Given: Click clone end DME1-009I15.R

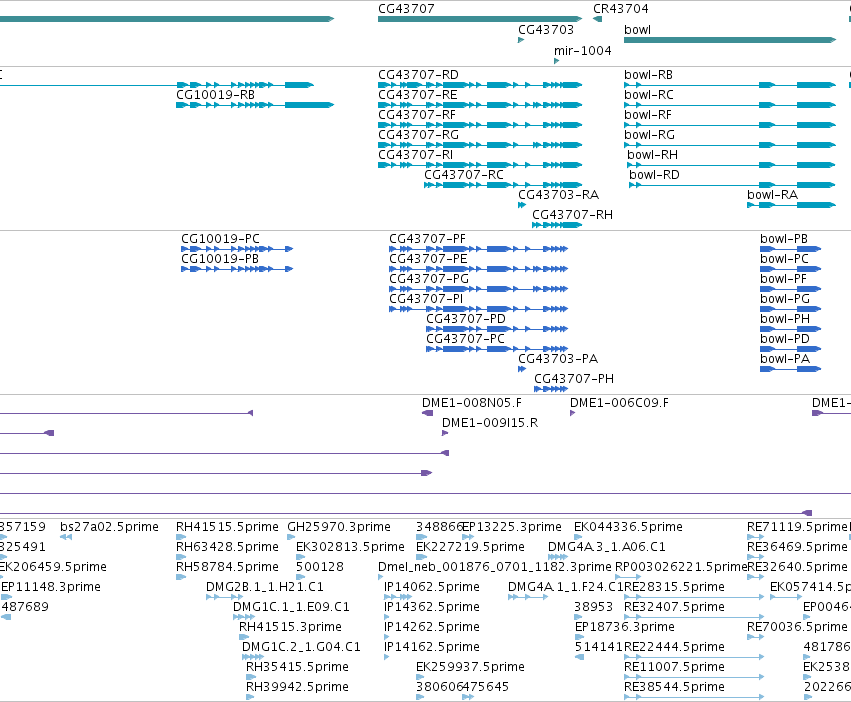Looking at the screenshot, I should (445, 433).
